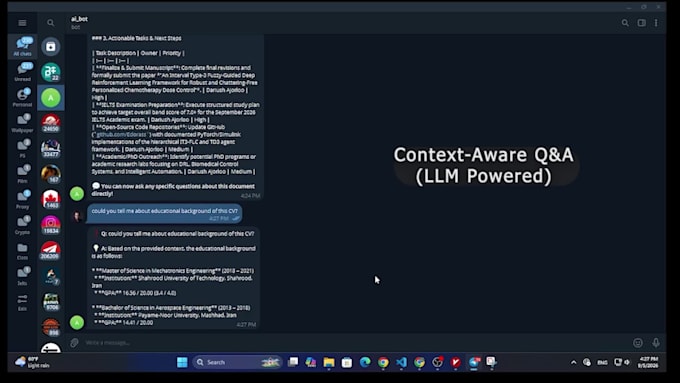The height and width of the screenshot is (383, 680).
Task: Click the bot's green A avatar beside last message
Action: click(x=77, y=322)
